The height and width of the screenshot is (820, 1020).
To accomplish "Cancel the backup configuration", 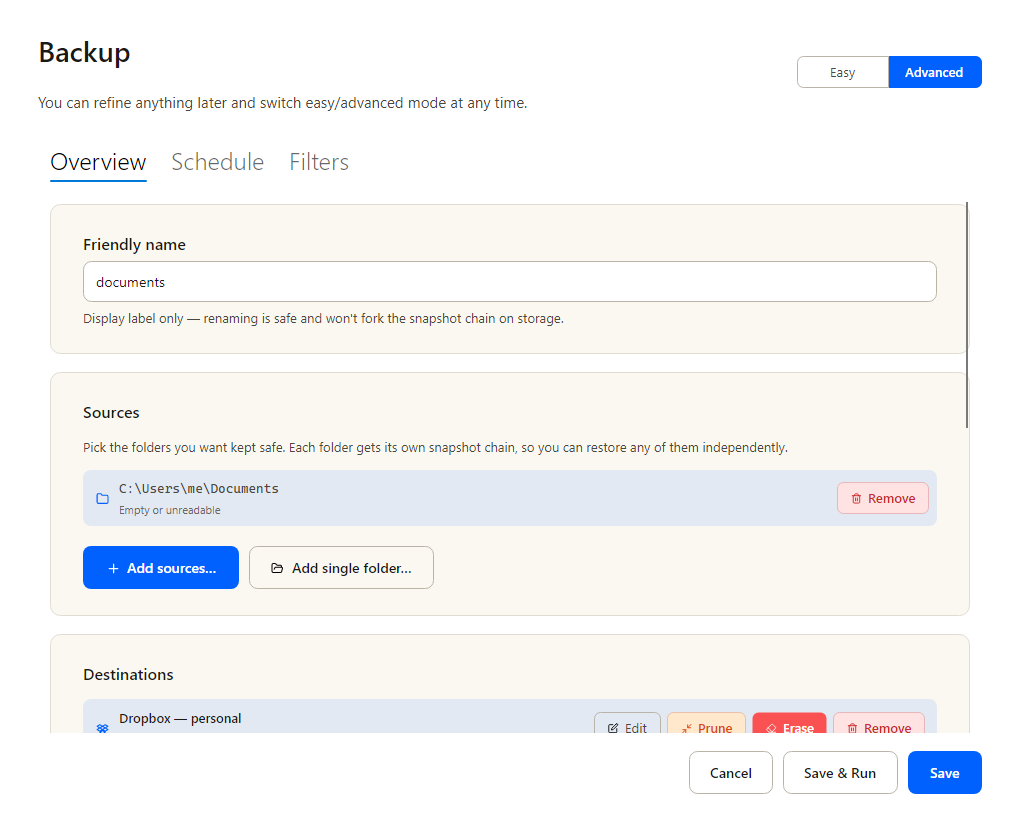I will tap(731, 773).
